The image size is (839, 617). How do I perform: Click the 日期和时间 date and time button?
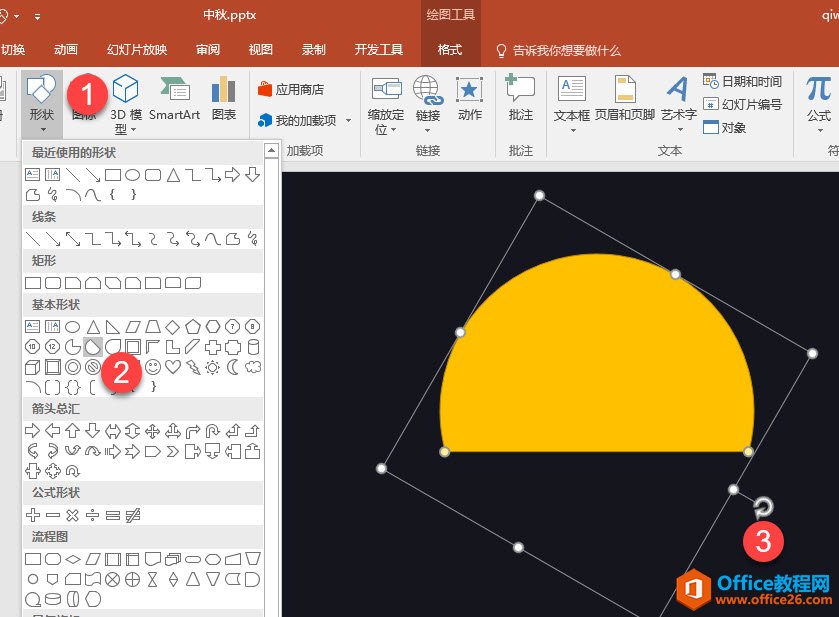point(742,81)
